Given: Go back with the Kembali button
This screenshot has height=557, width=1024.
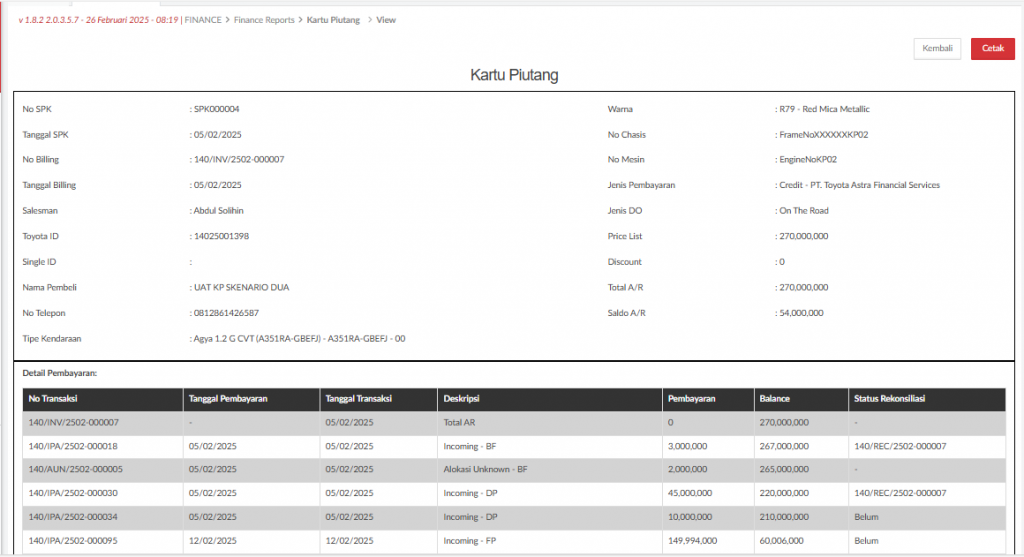Looking at the screenshot, I should [x=937, y=48].
